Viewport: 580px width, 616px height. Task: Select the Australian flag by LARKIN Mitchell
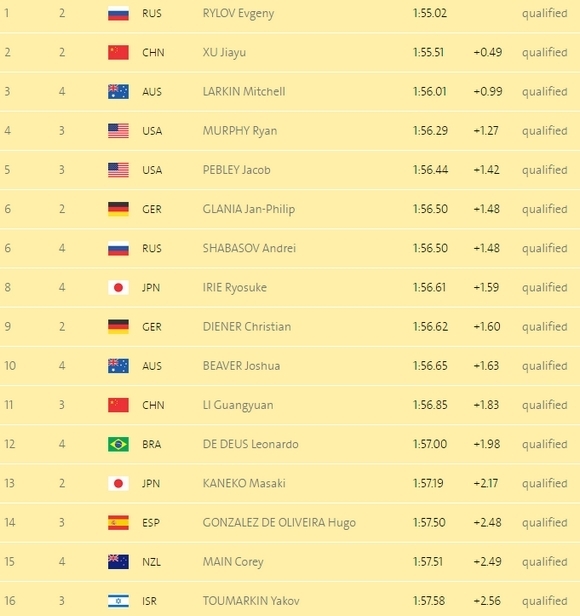118,92
